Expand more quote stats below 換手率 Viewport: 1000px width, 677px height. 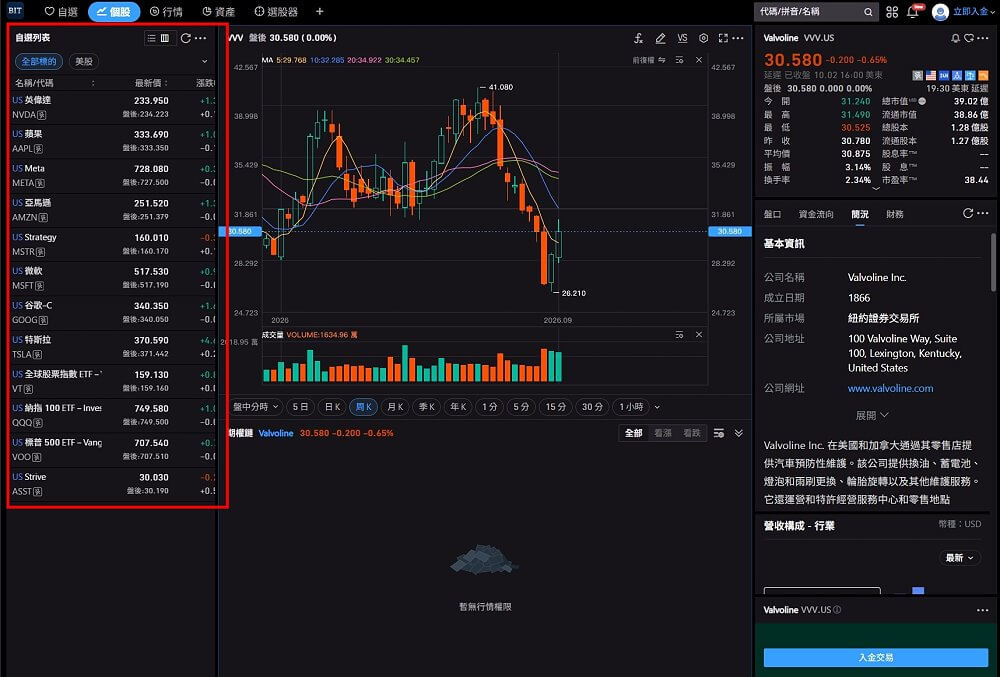[x=876, y=189]
